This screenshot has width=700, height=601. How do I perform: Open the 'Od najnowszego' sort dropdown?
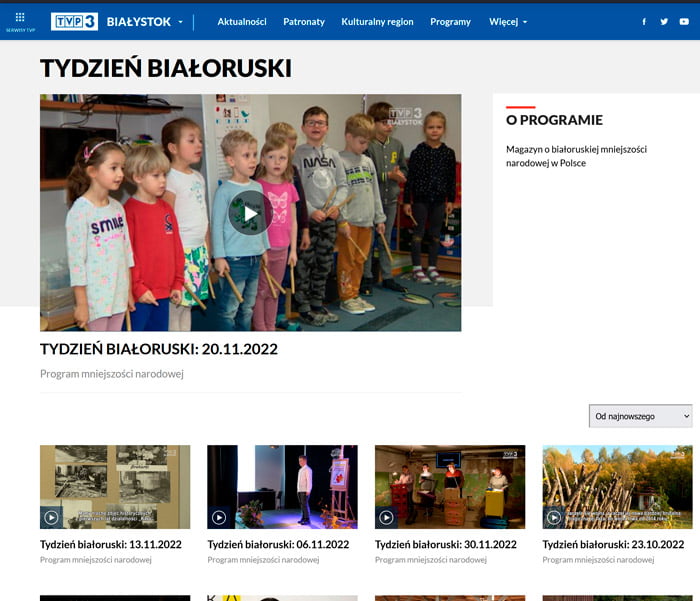(x=640, y=416)
